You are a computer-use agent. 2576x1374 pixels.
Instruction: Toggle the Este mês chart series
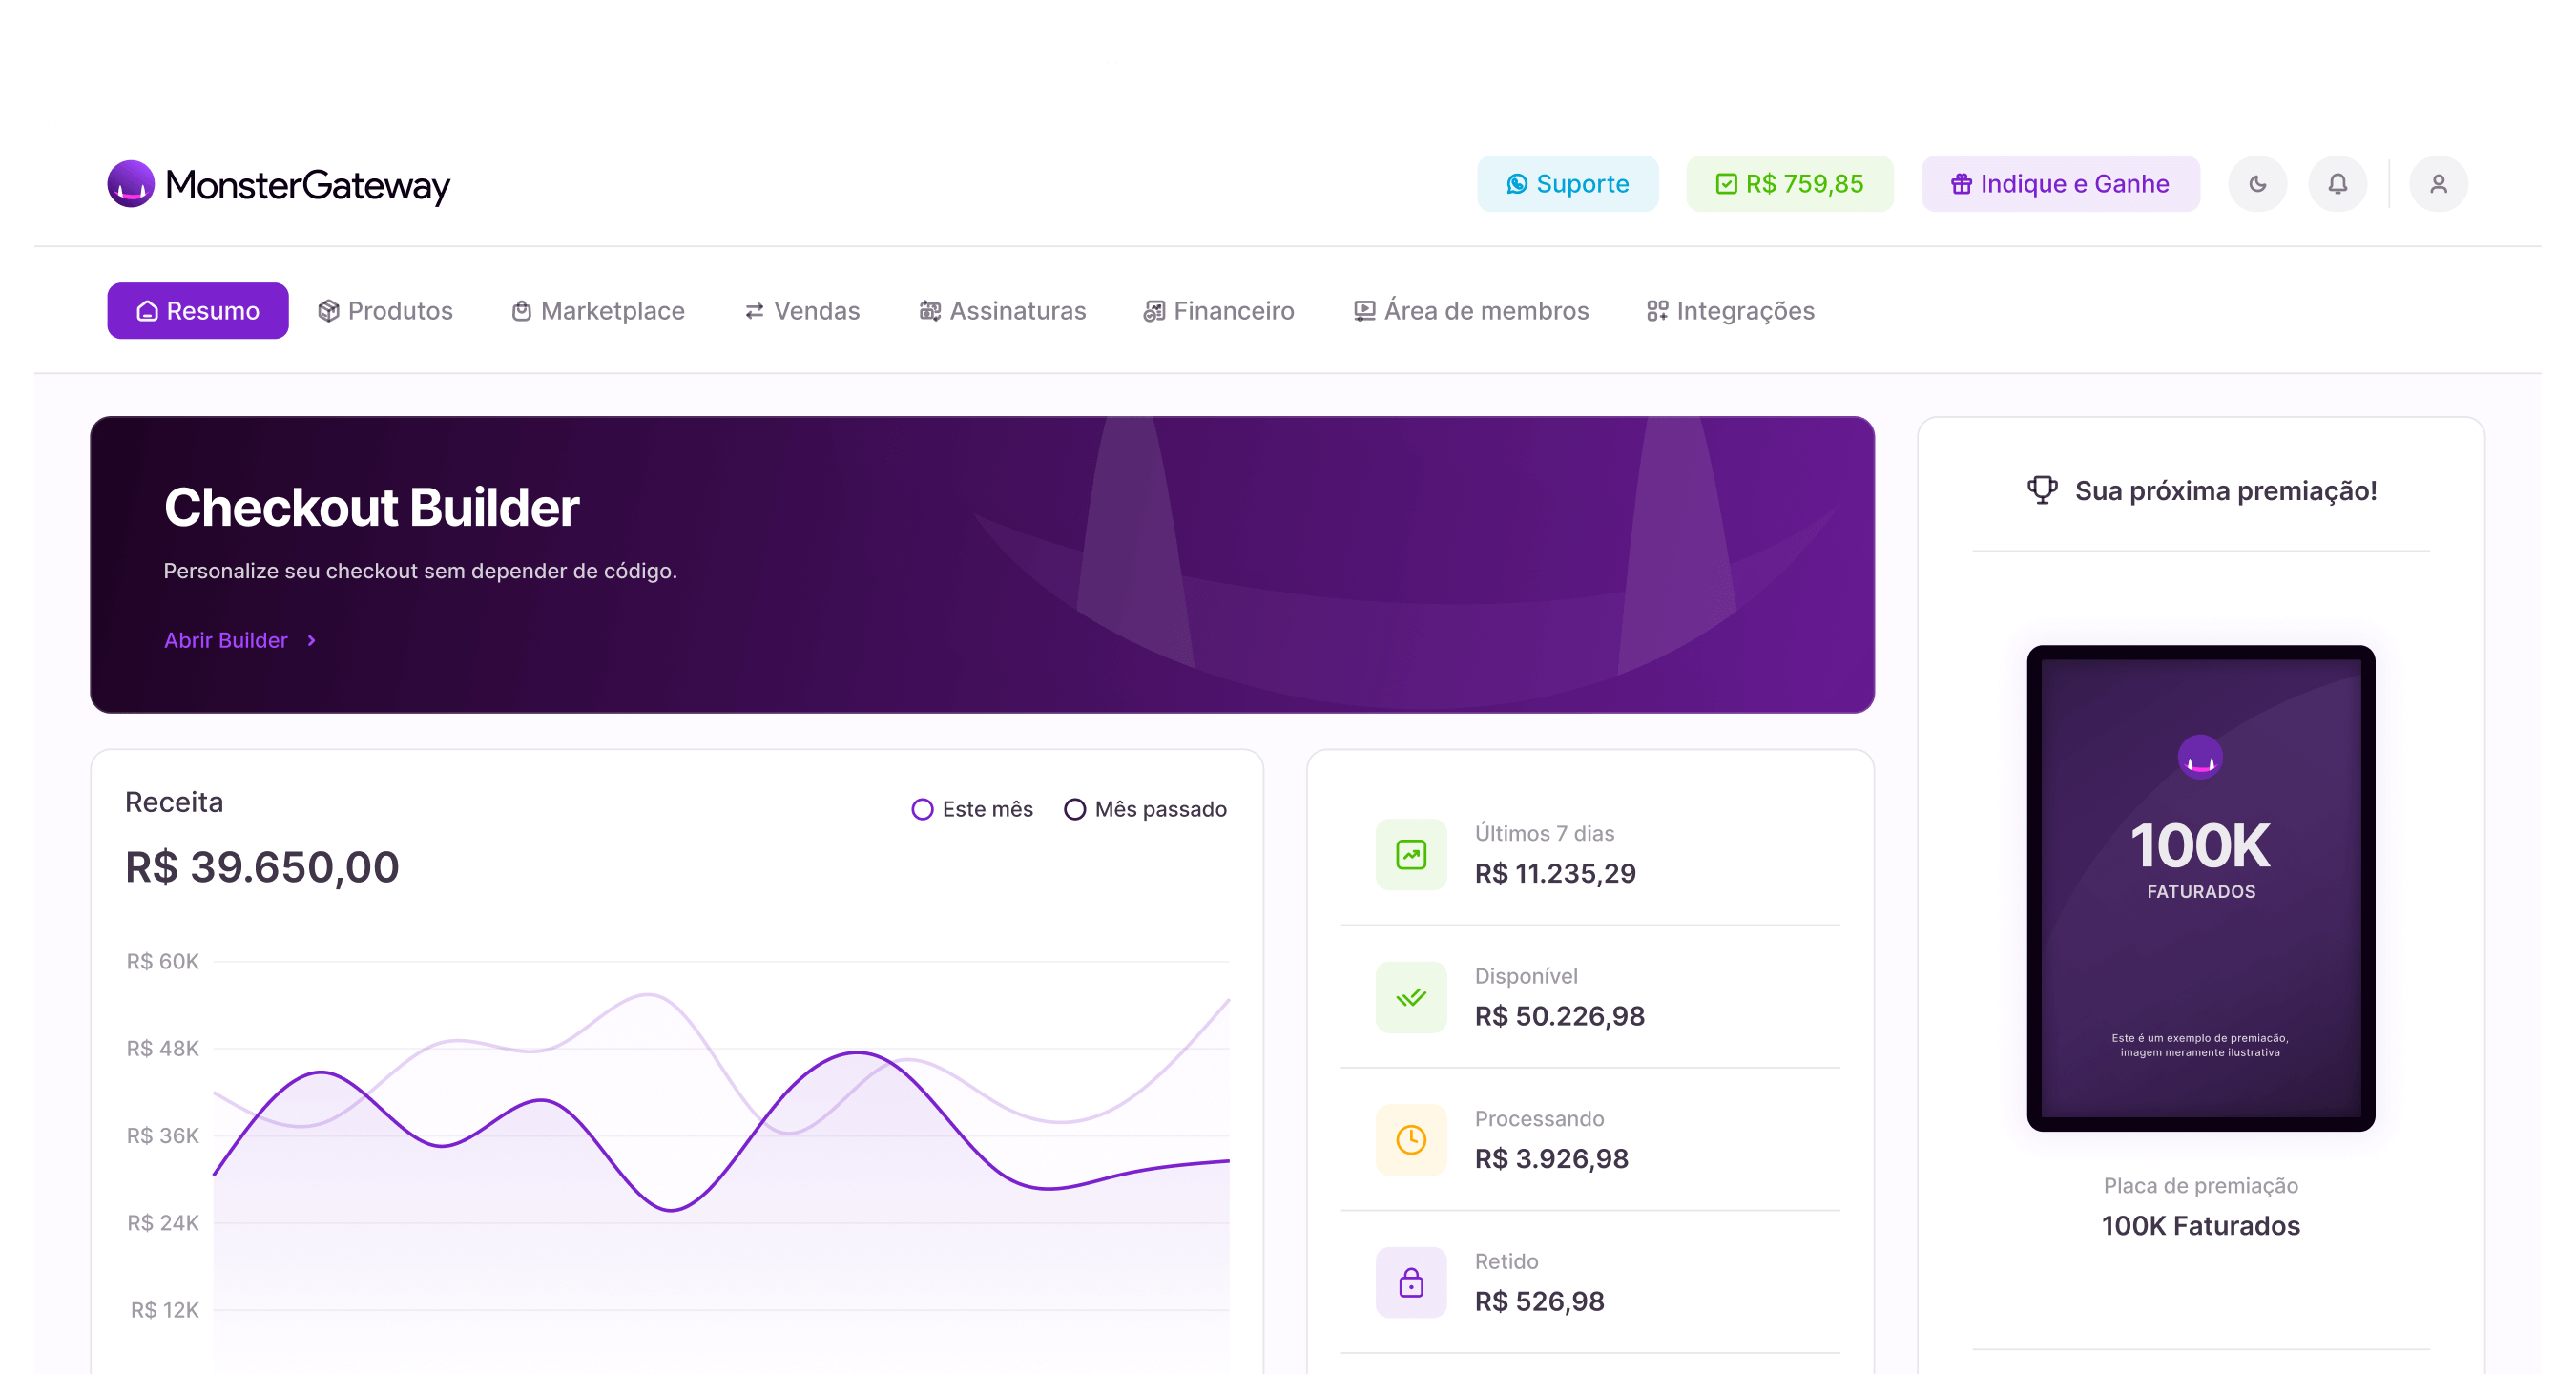pyautogui.click(x=972, y=809)
